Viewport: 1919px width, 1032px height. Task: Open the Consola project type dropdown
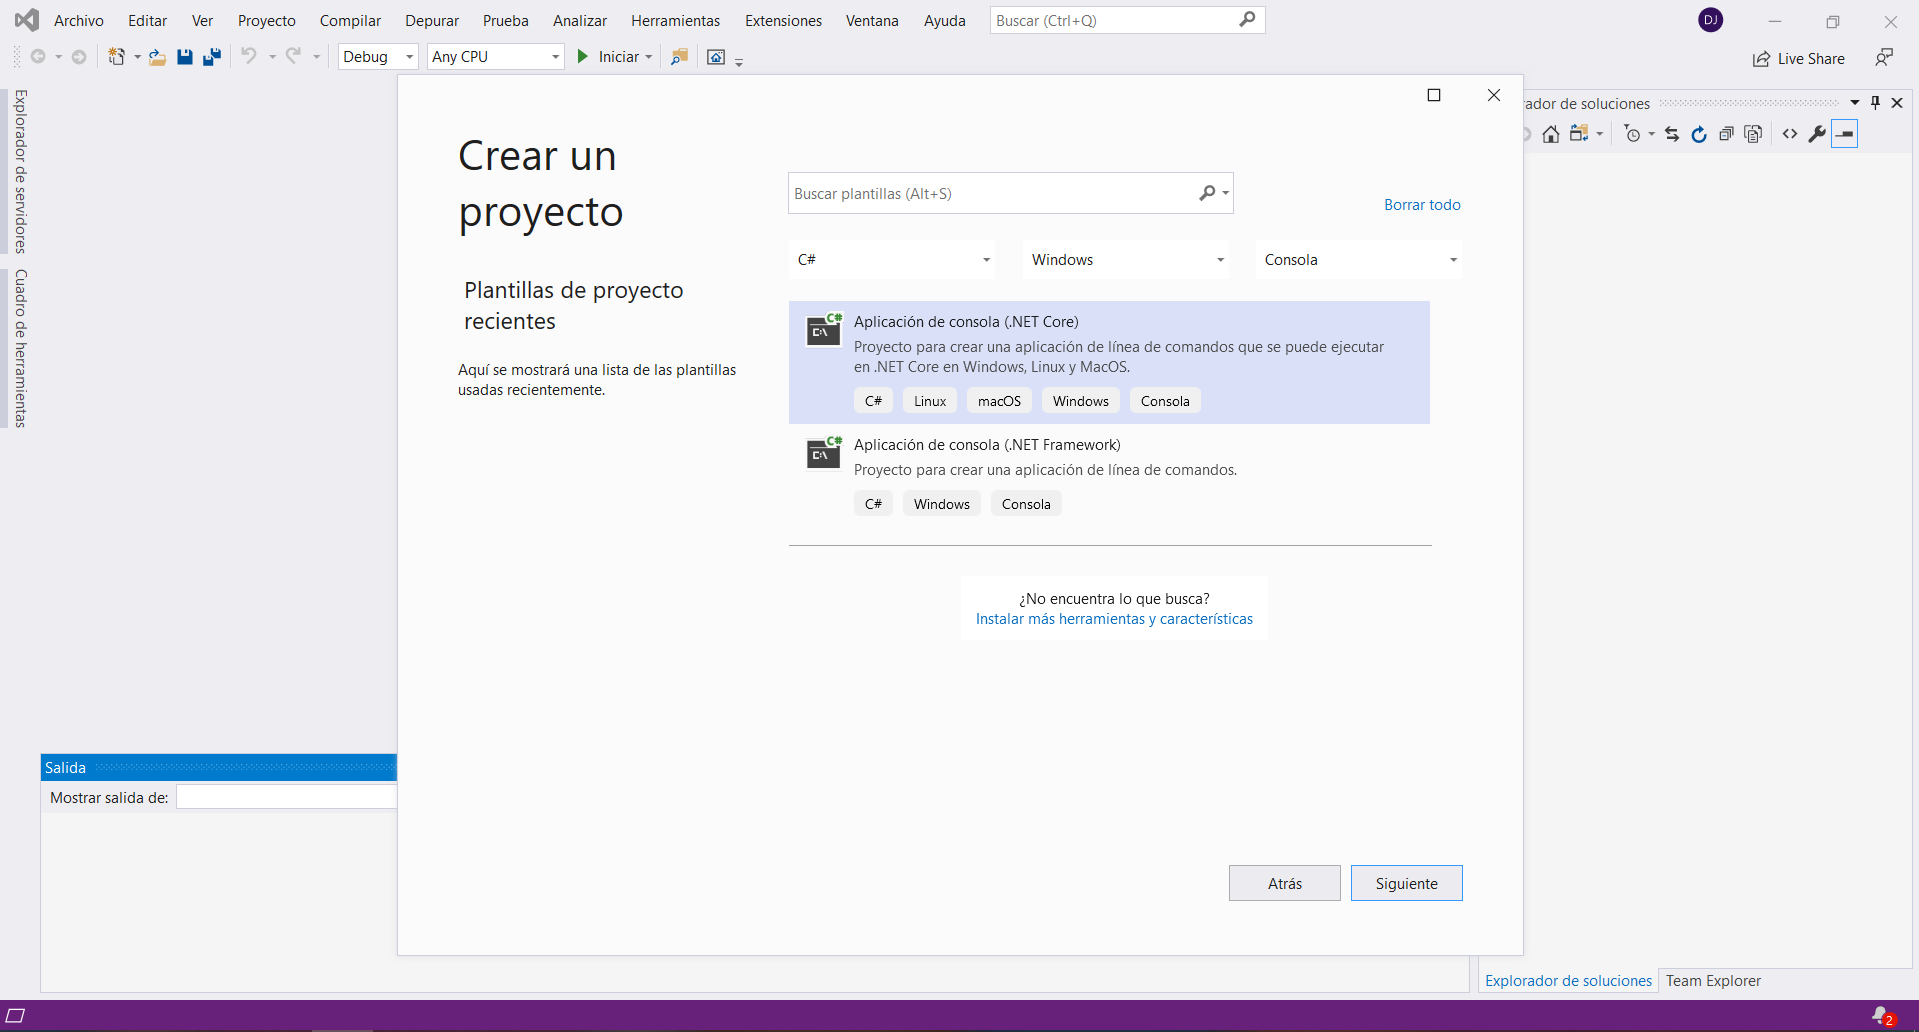coord(1359,260)
